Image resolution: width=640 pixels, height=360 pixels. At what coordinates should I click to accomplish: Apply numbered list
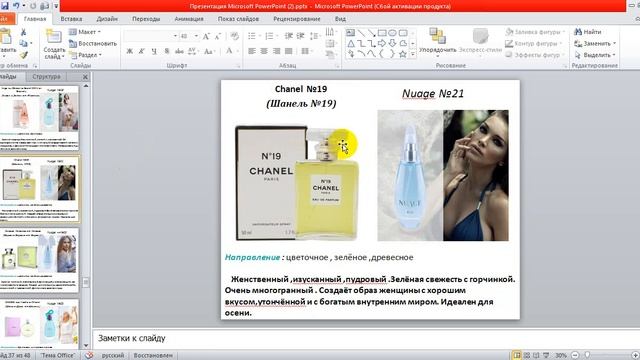[x=270, y=36]
